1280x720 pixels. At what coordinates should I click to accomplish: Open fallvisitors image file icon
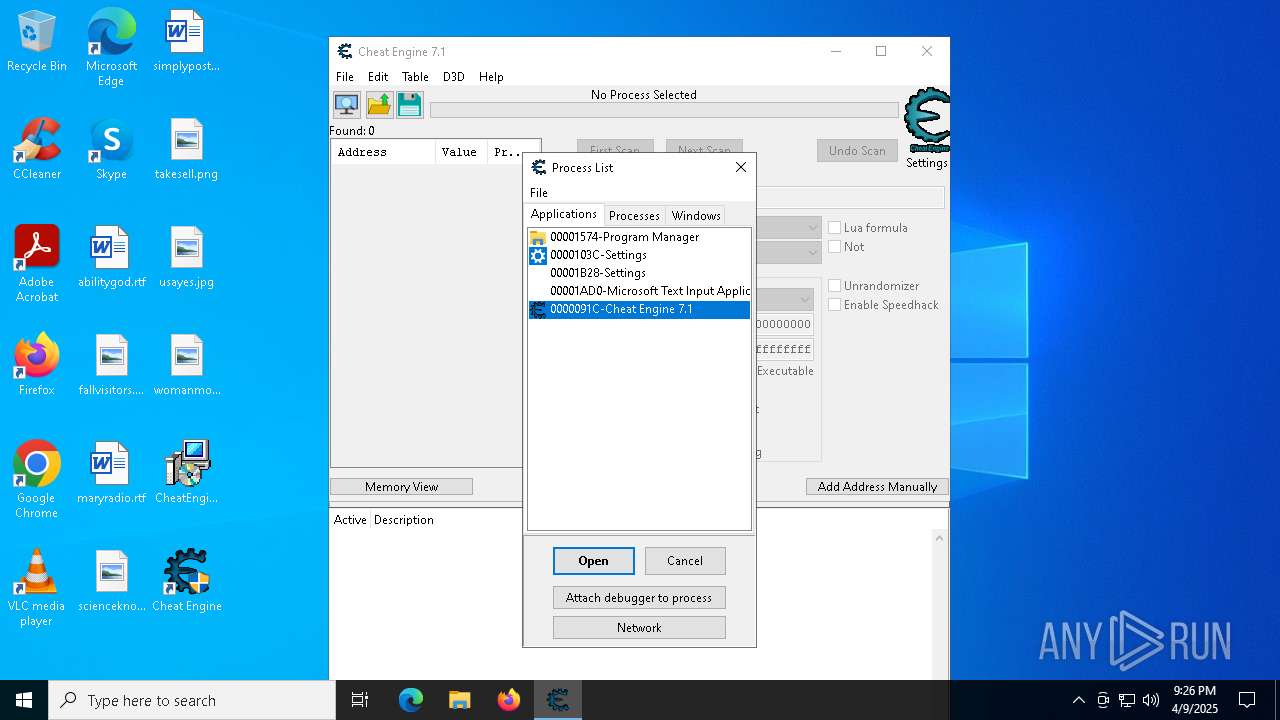[x=111, y=366]
